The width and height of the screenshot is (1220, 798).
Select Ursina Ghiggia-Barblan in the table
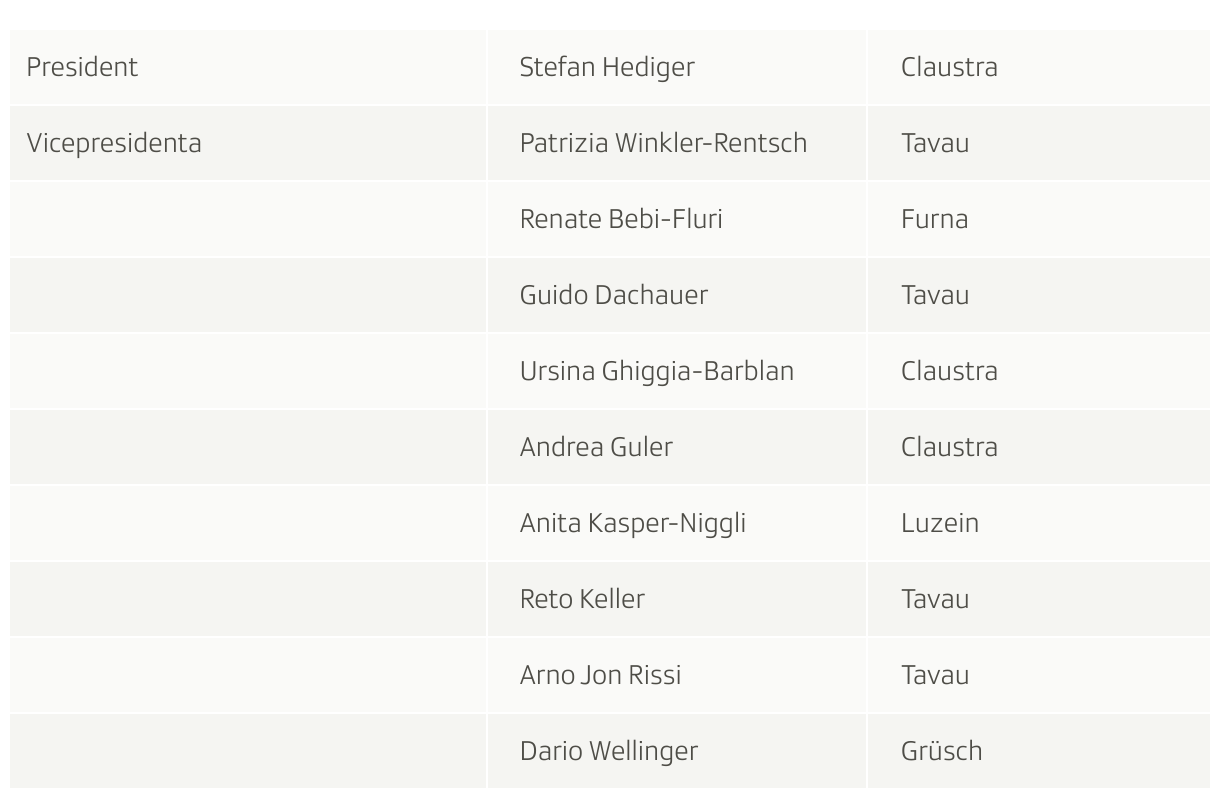[x=656, y=371]
